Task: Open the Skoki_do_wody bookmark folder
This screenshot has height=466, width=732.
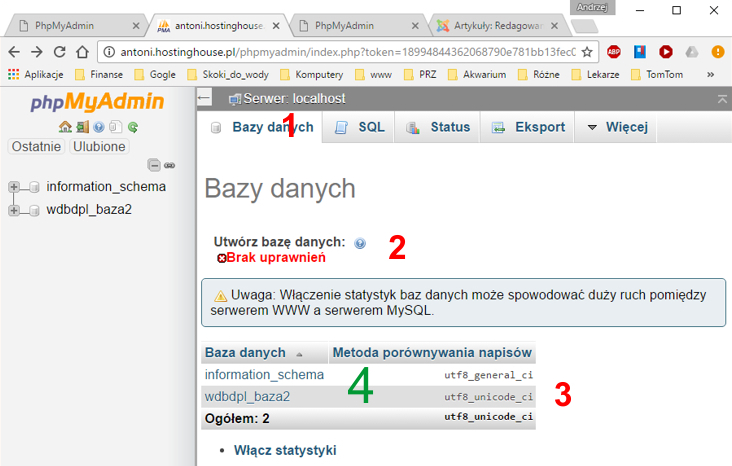Action: (x=228, y=74)
